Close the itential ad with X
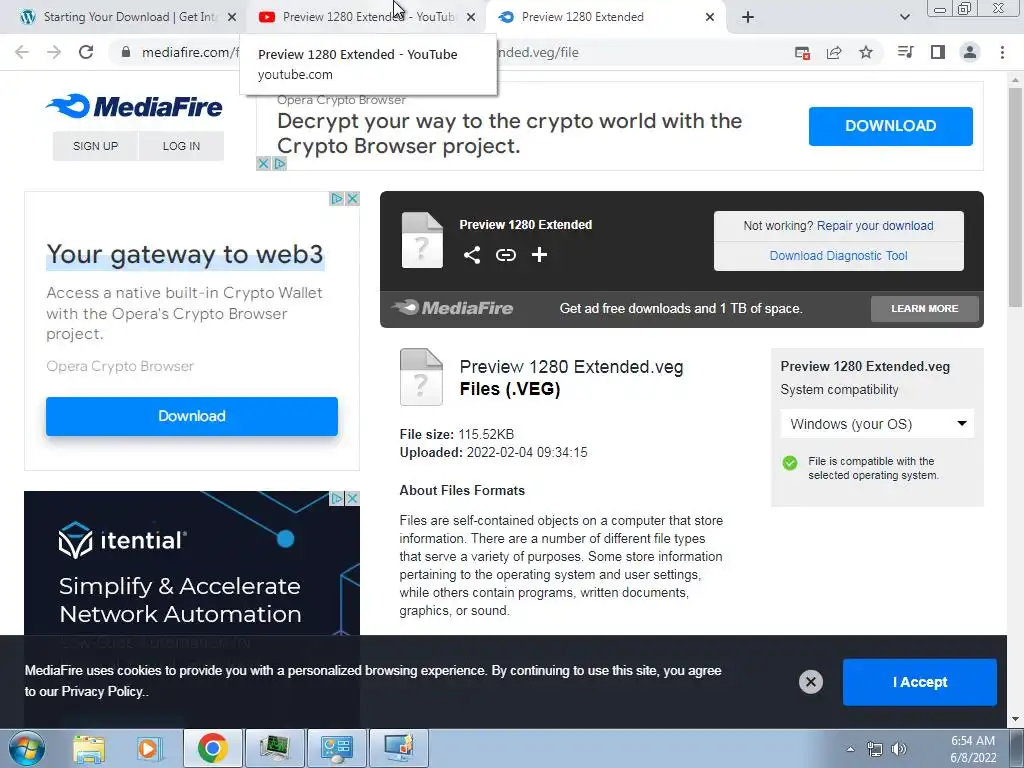 (353, 498)
